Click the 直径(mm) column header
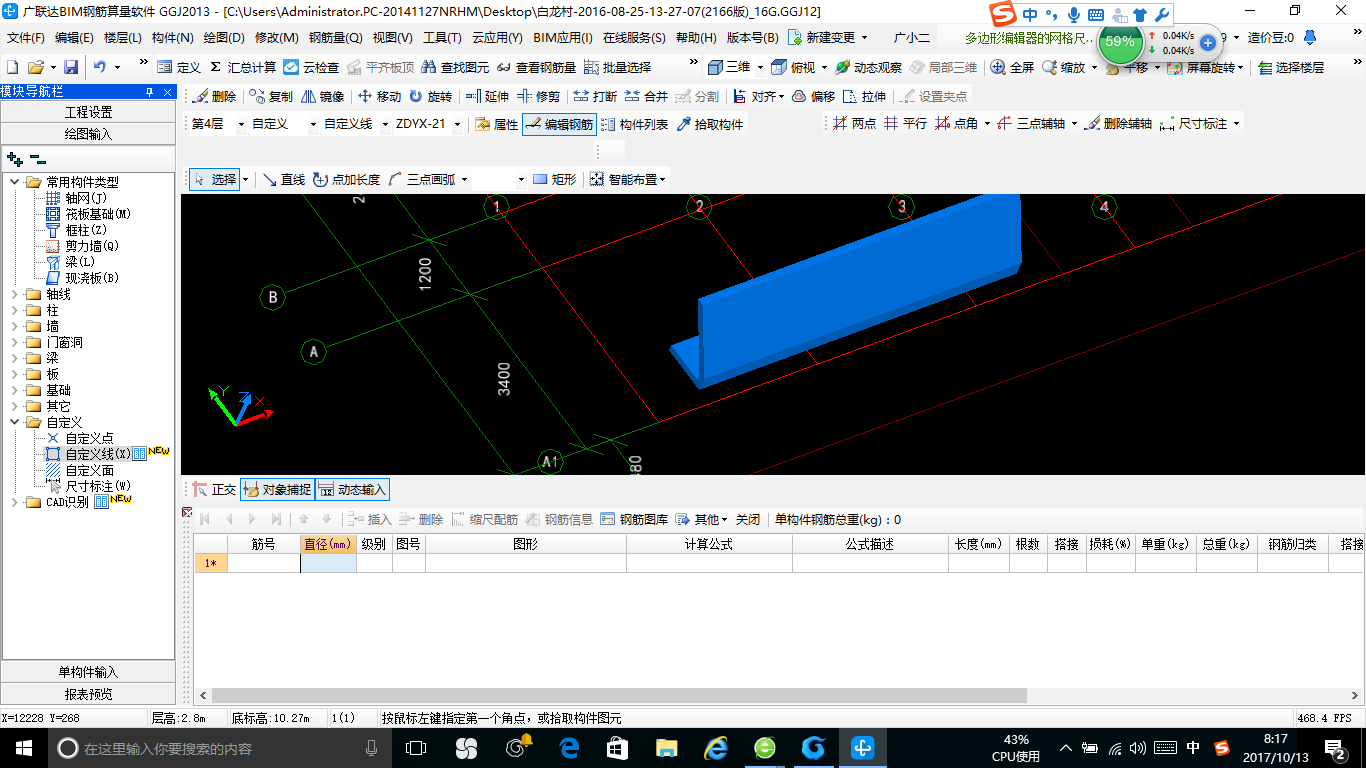This screenshot has width=1366, height=768. (x=328, y=544)
